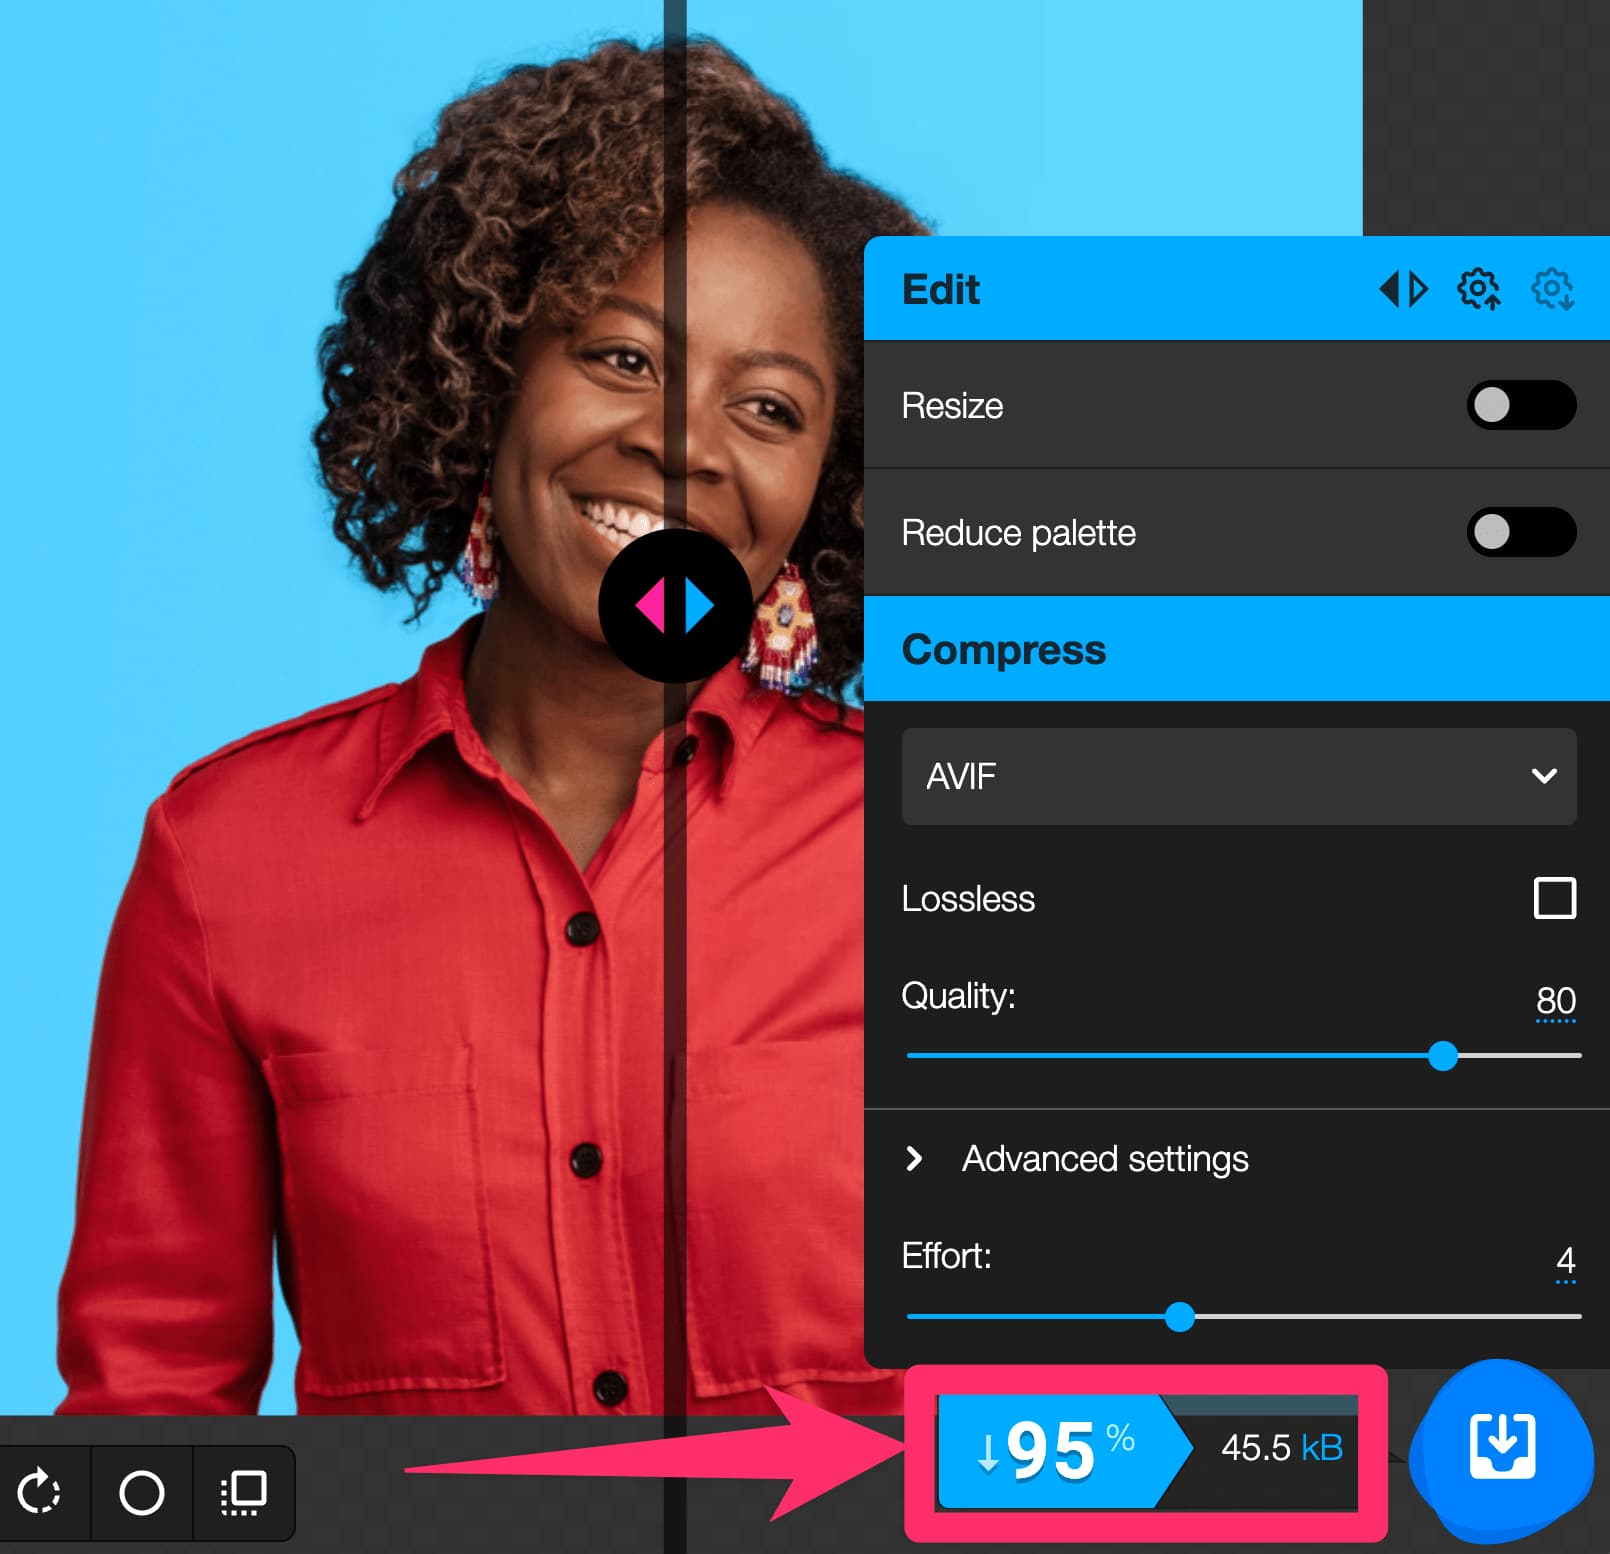Click the center image comparison handle

pyautogui.click(x=675, y=603)
